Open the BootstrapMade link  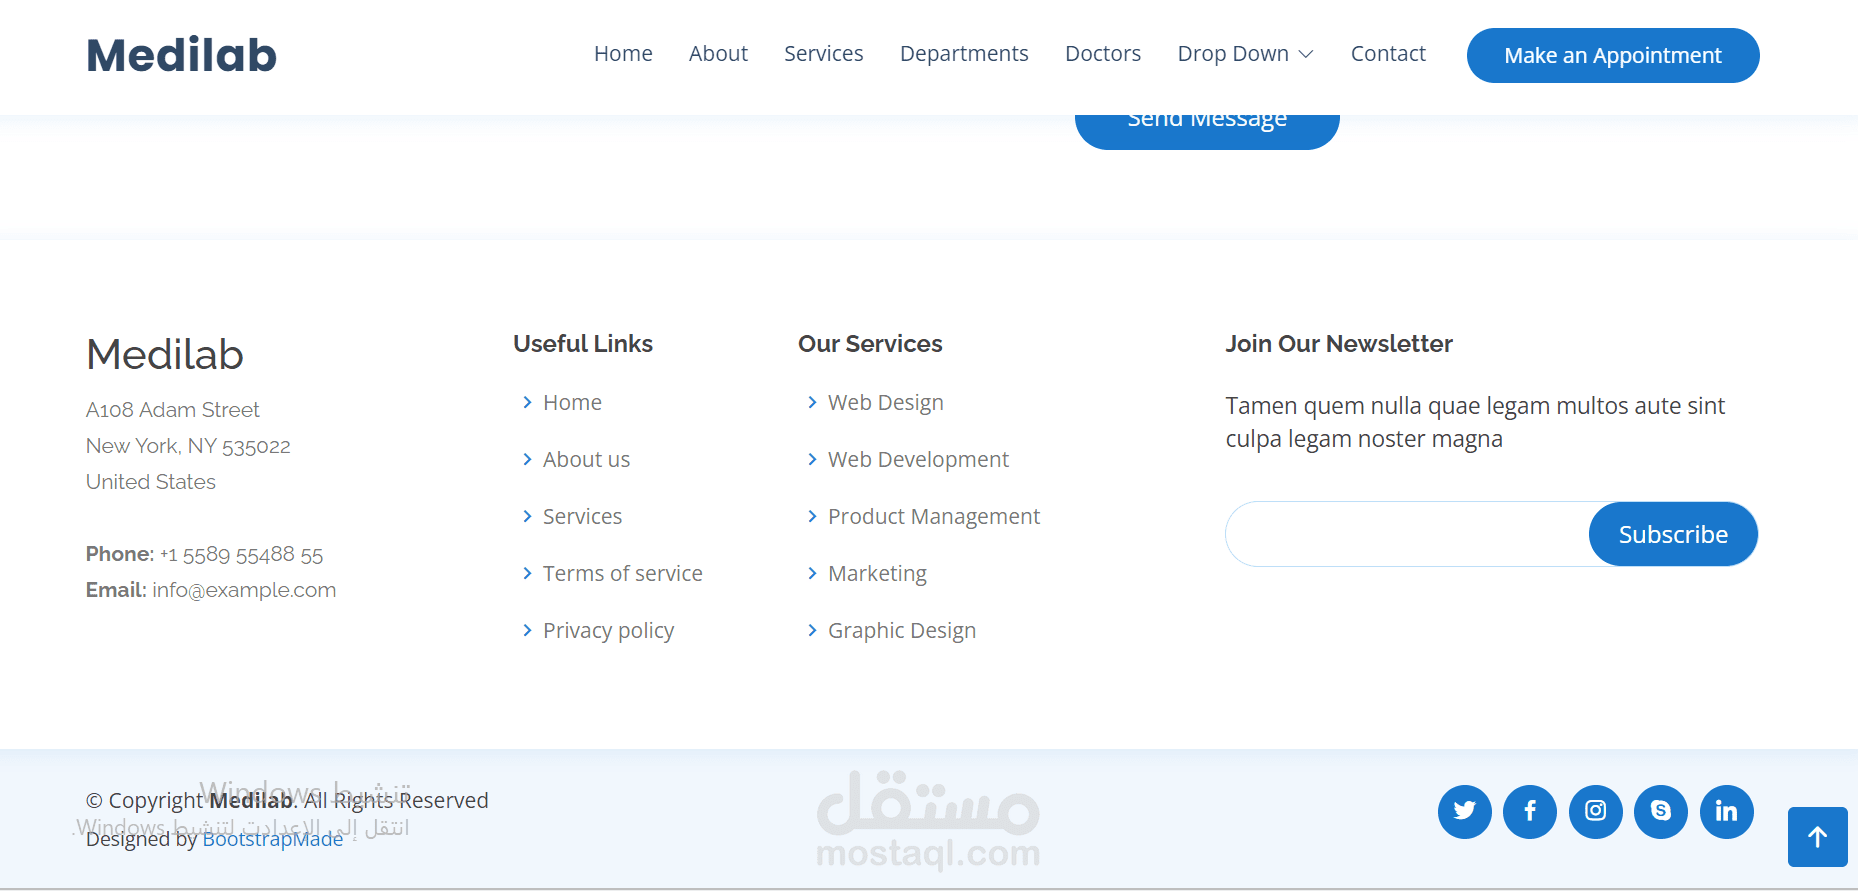(273, 839)
